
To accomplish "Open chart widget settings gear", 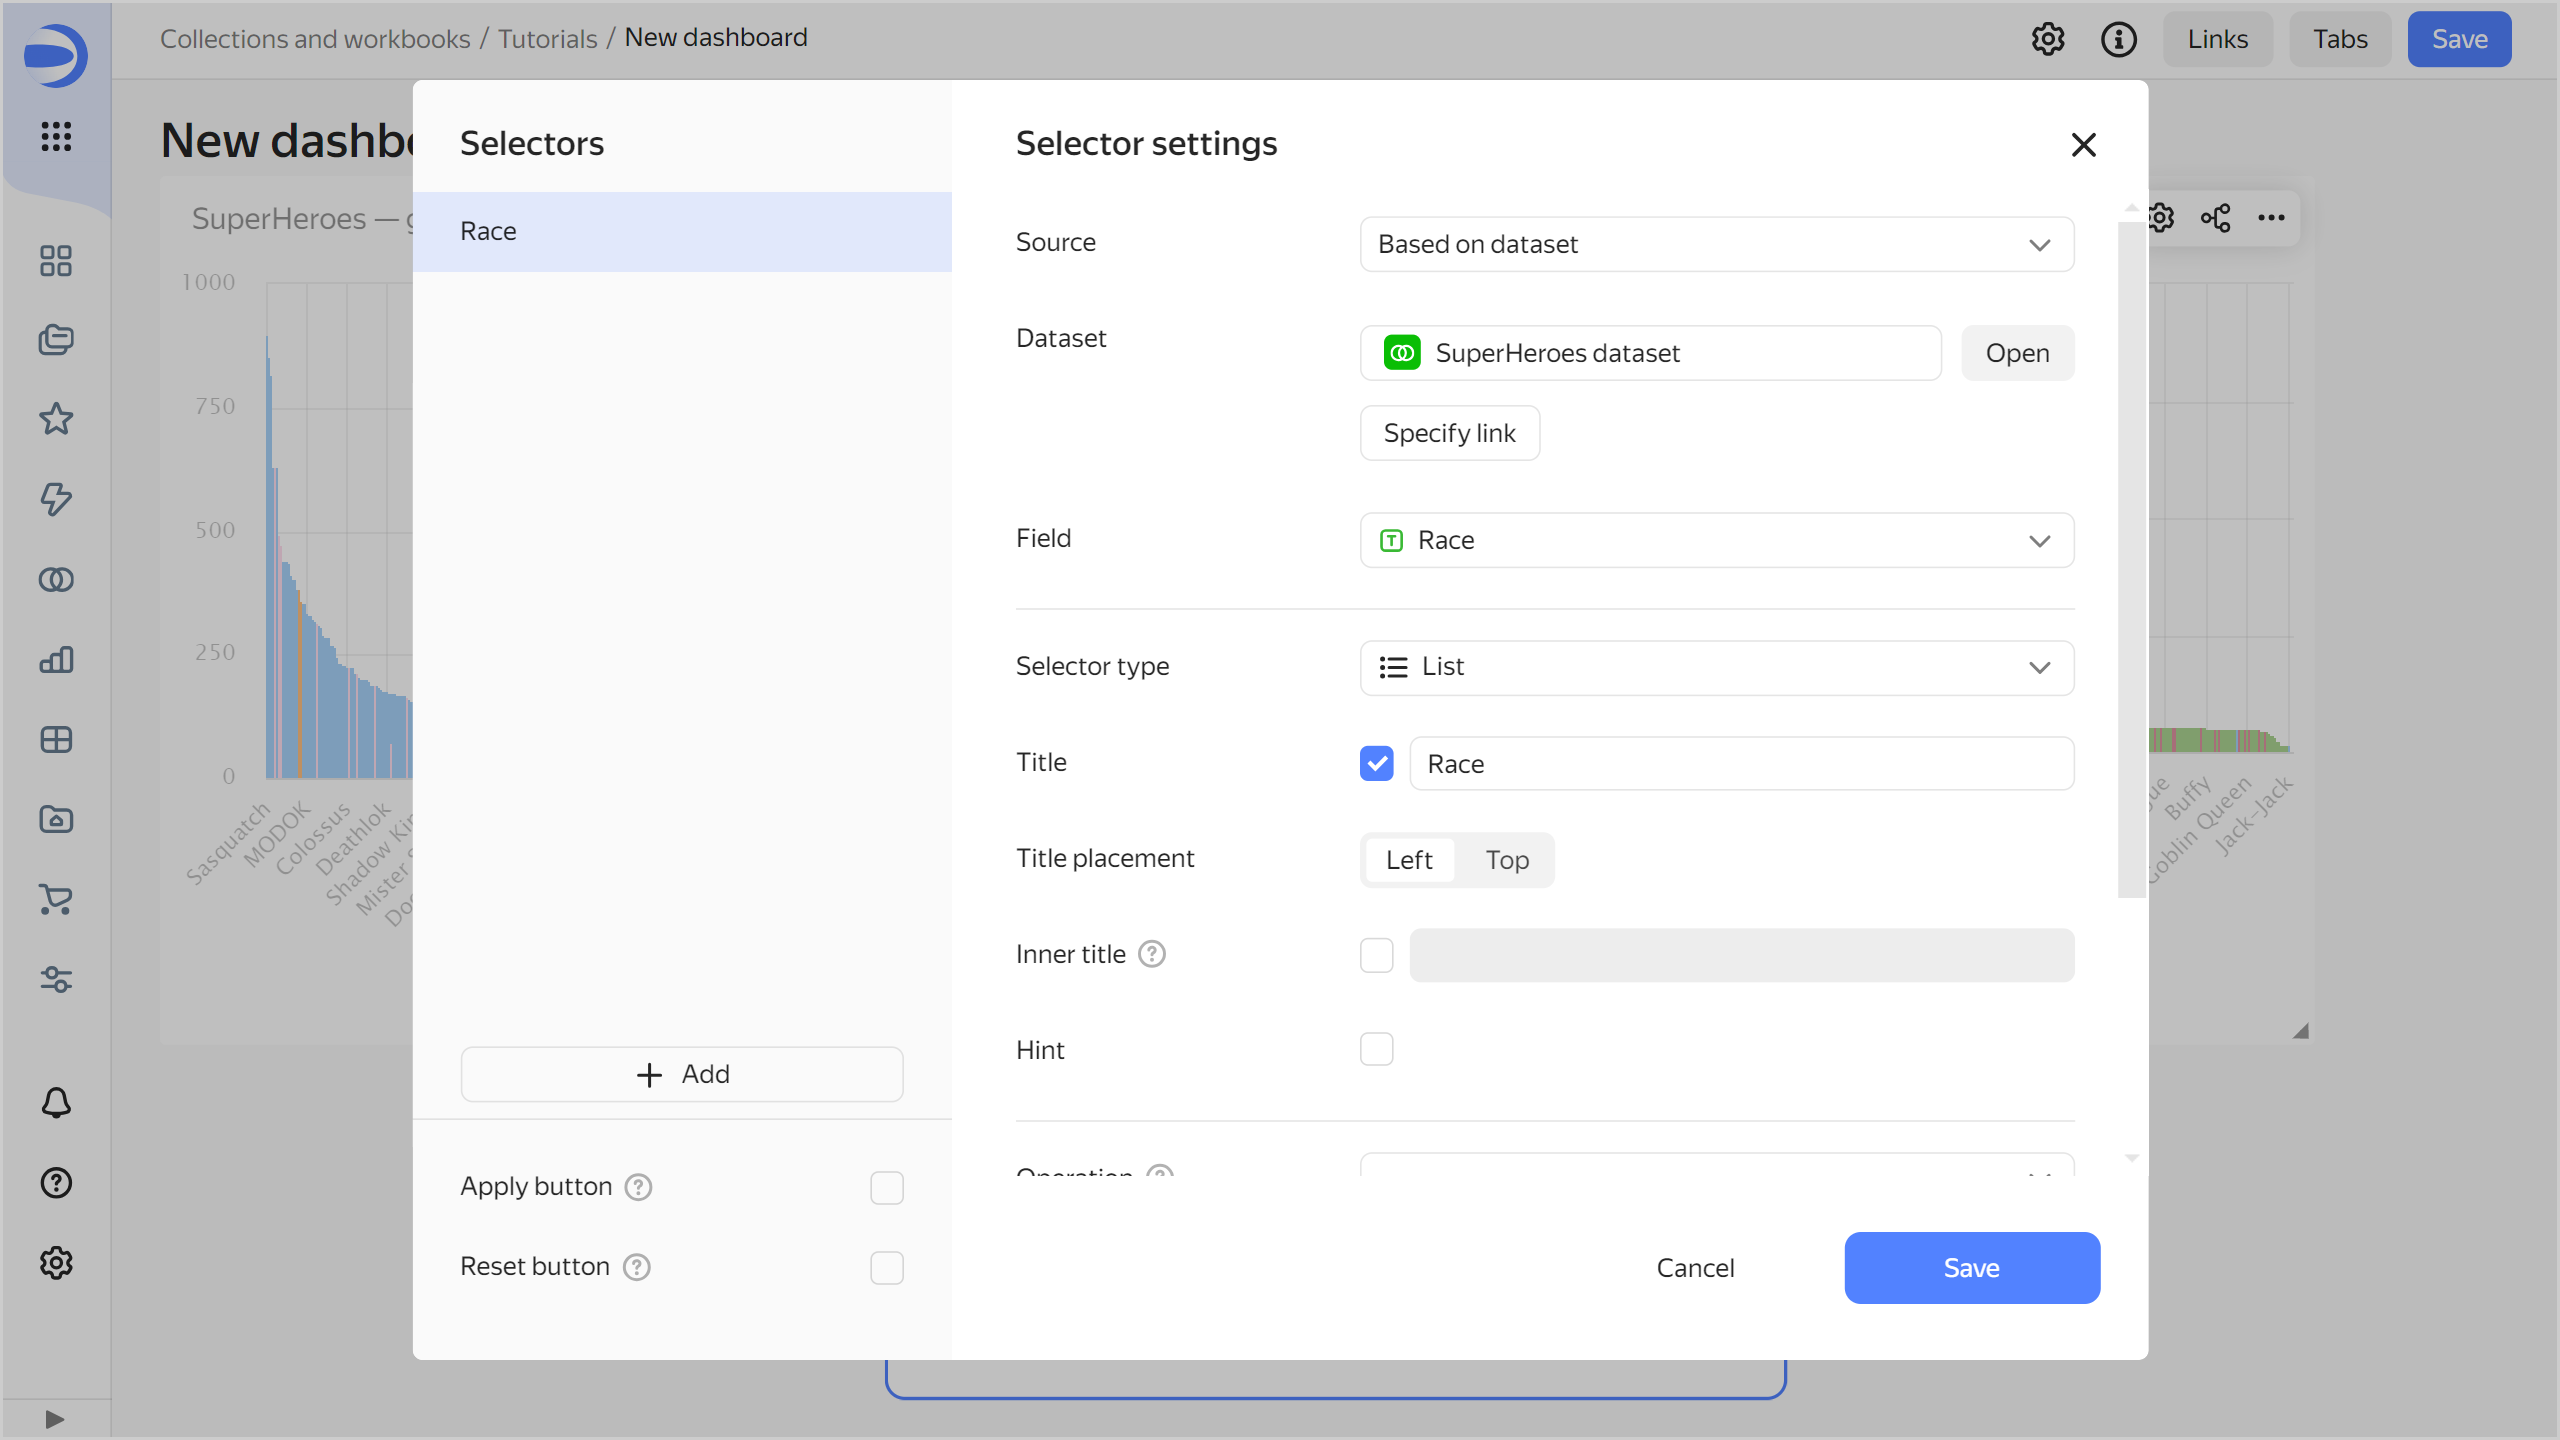I will (2162, 218).
